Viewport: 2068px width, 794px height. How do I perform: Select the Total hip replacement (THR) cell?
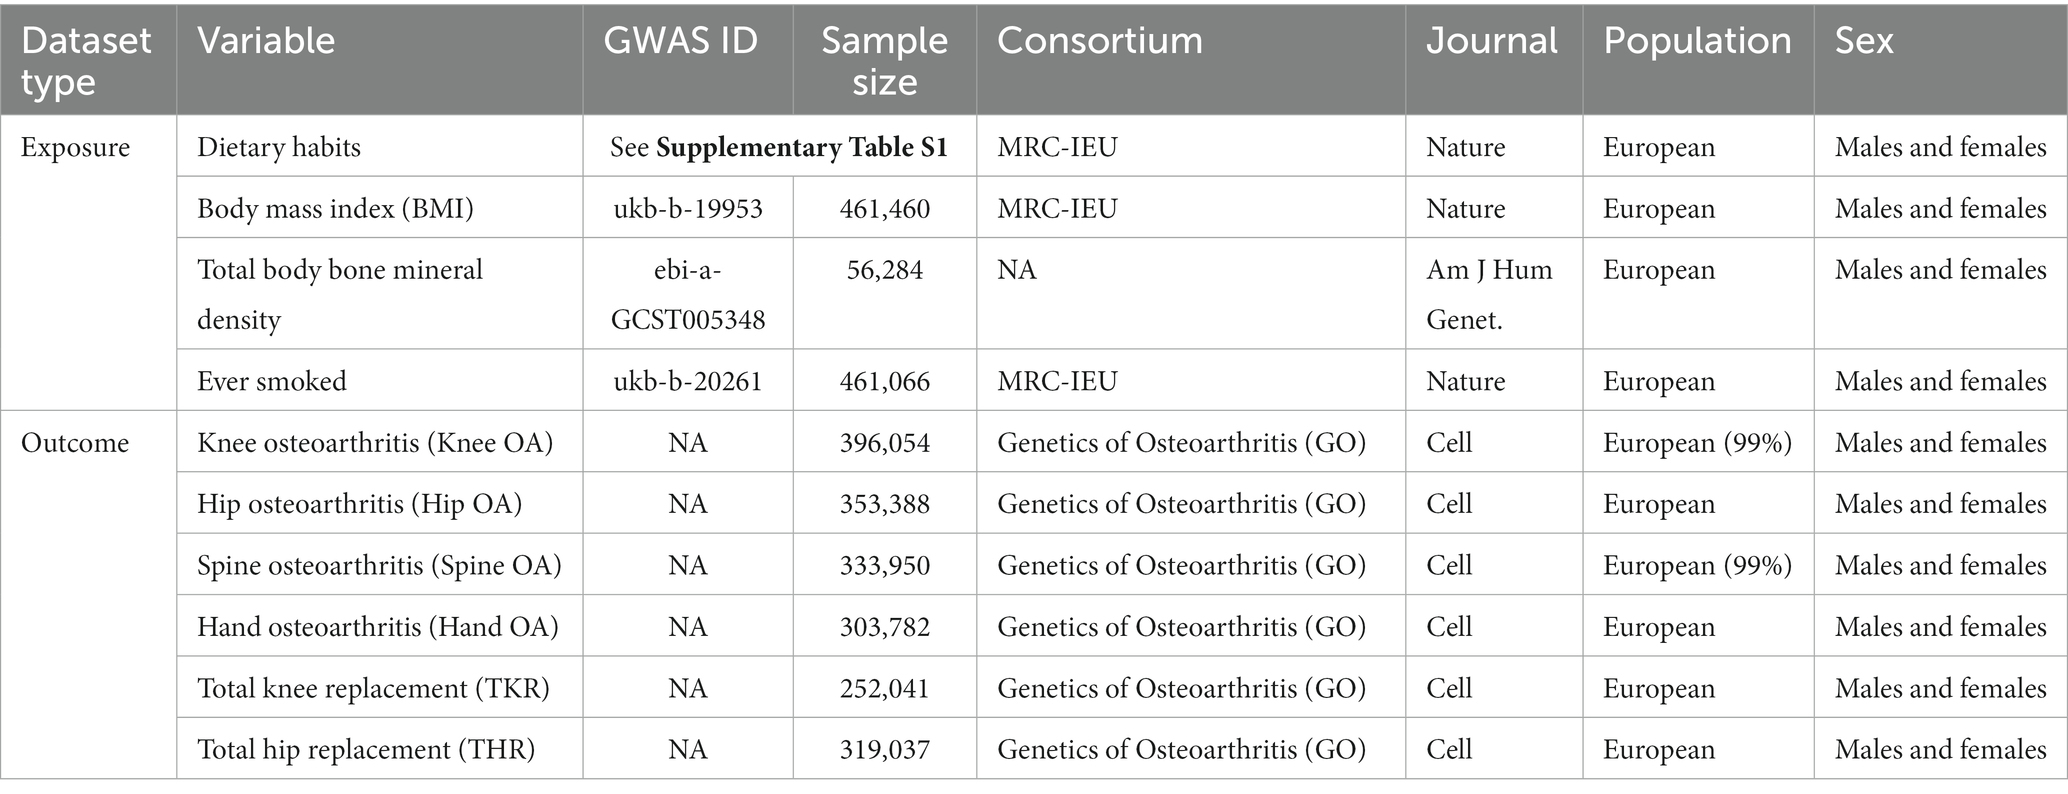click(380, 749)
